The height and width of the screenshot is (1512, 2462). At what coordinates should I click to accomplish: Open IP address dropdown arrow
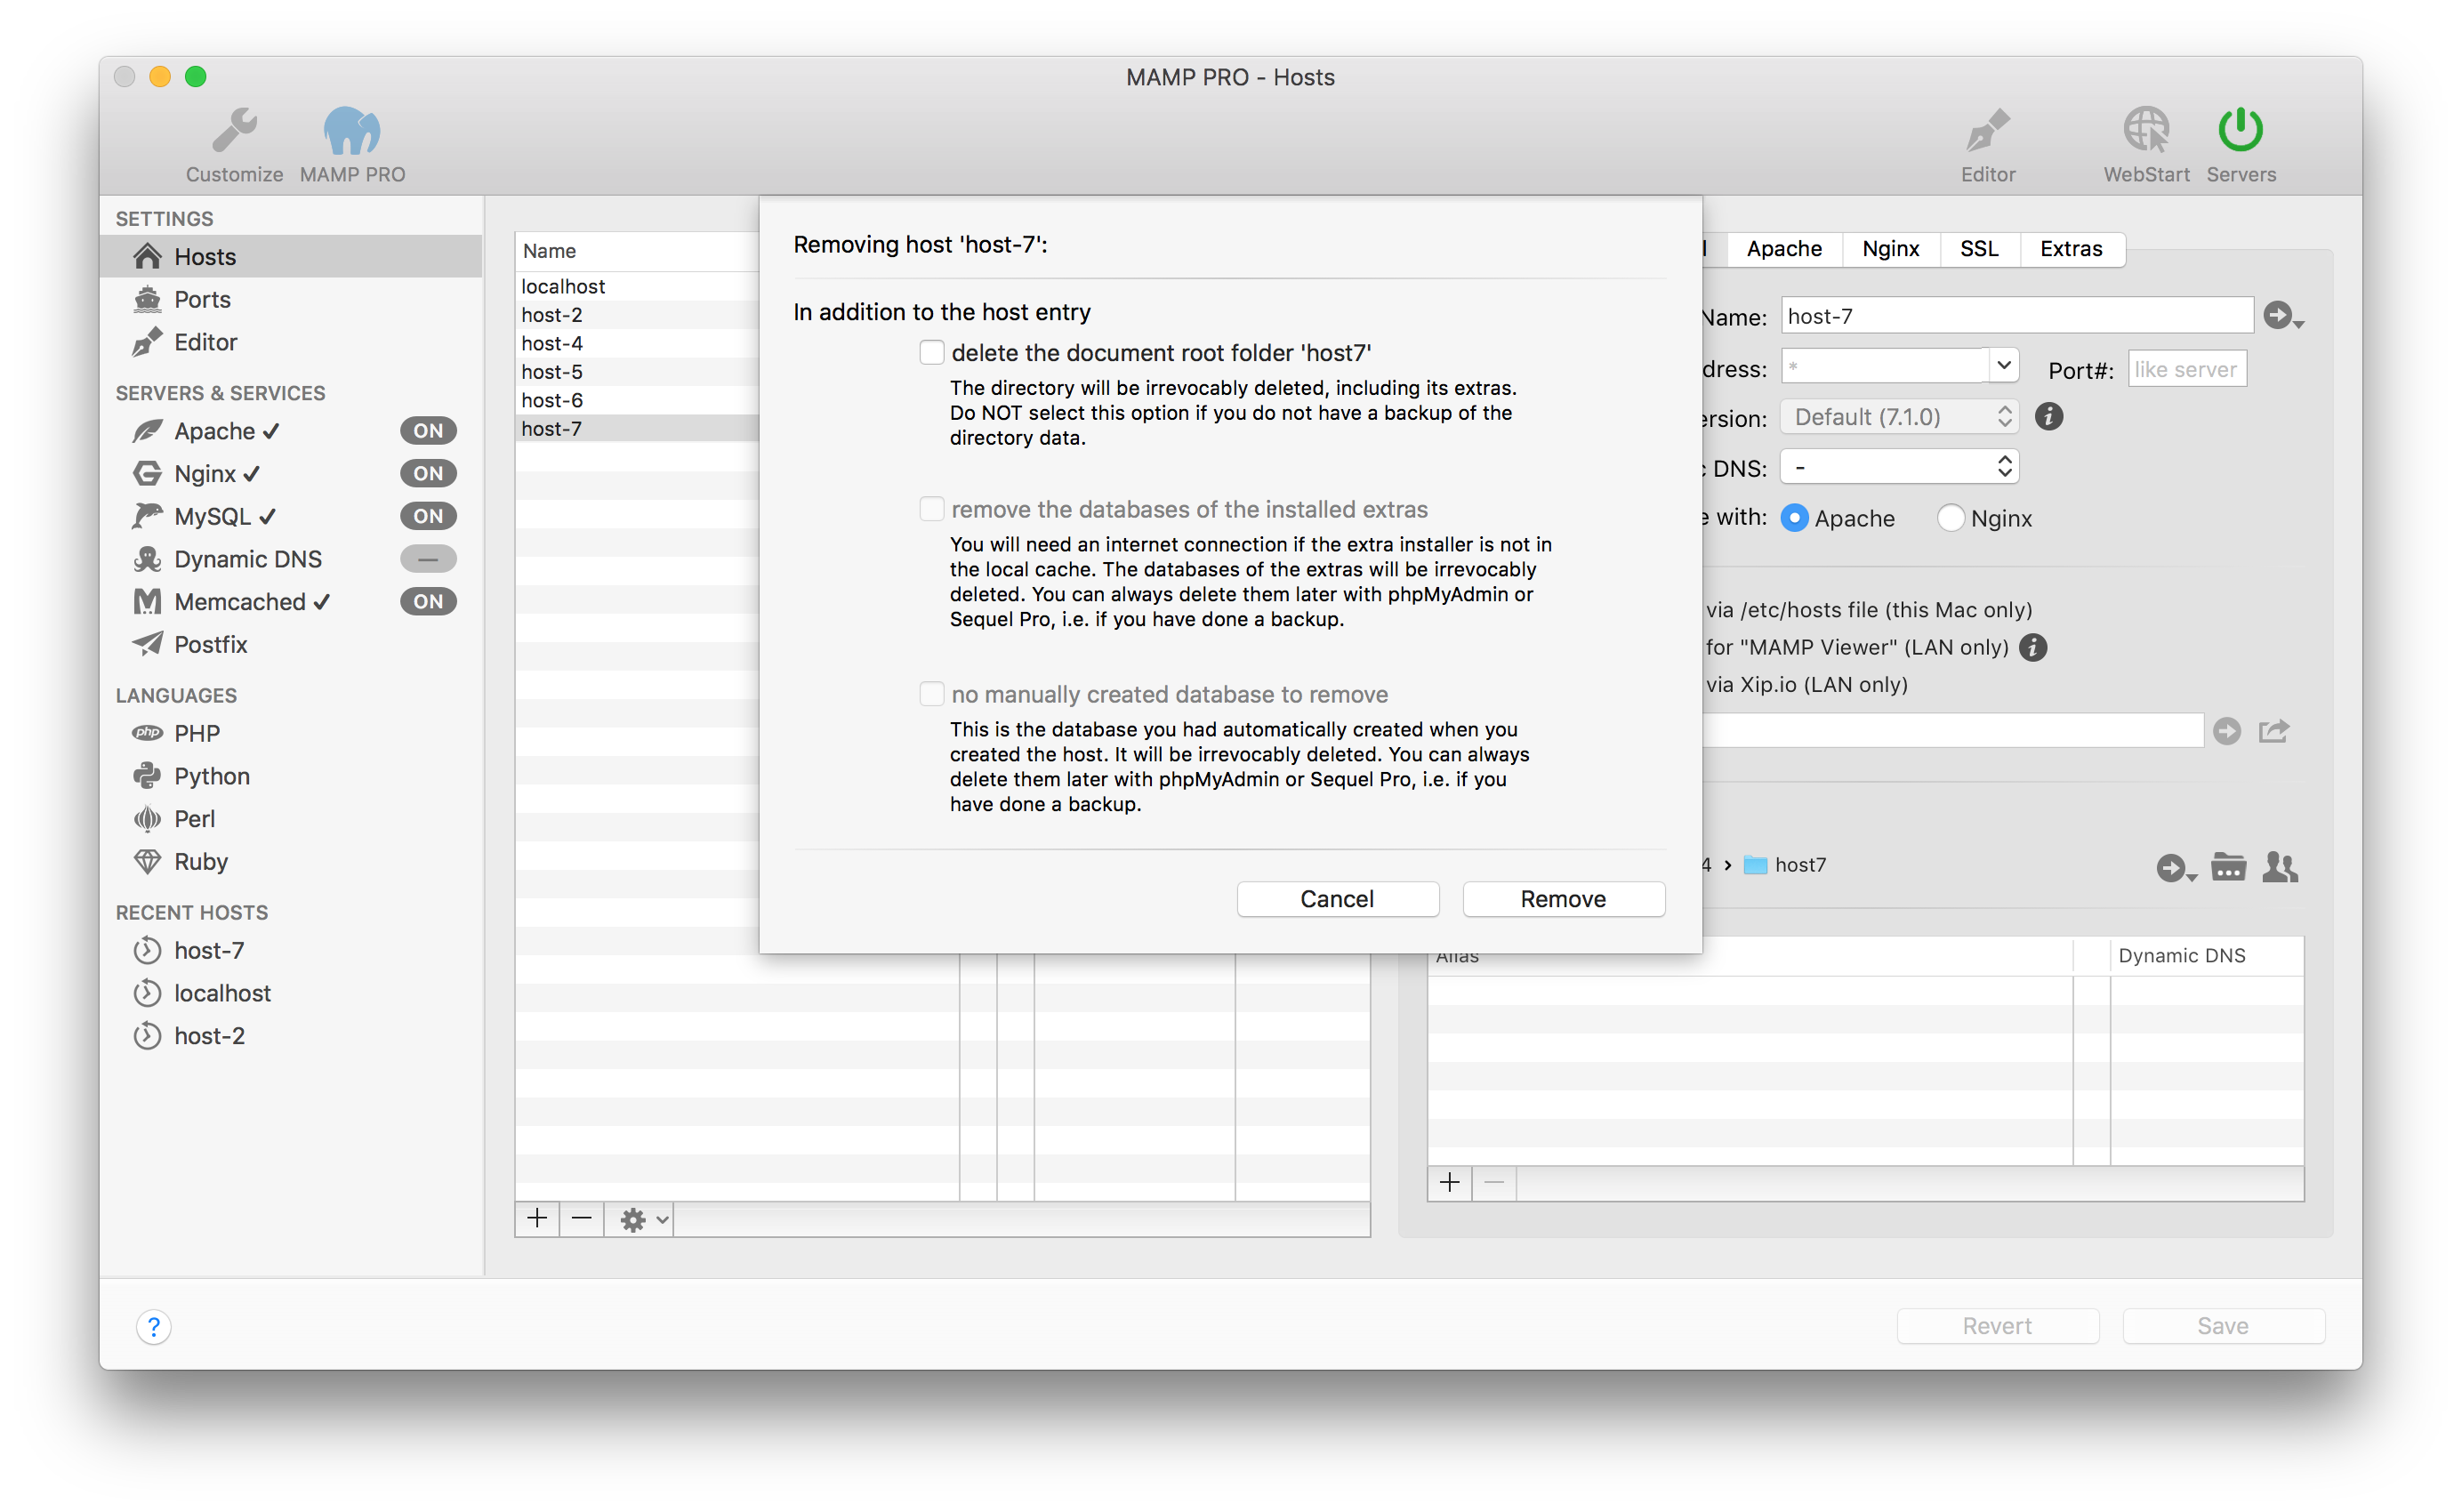2003,366
